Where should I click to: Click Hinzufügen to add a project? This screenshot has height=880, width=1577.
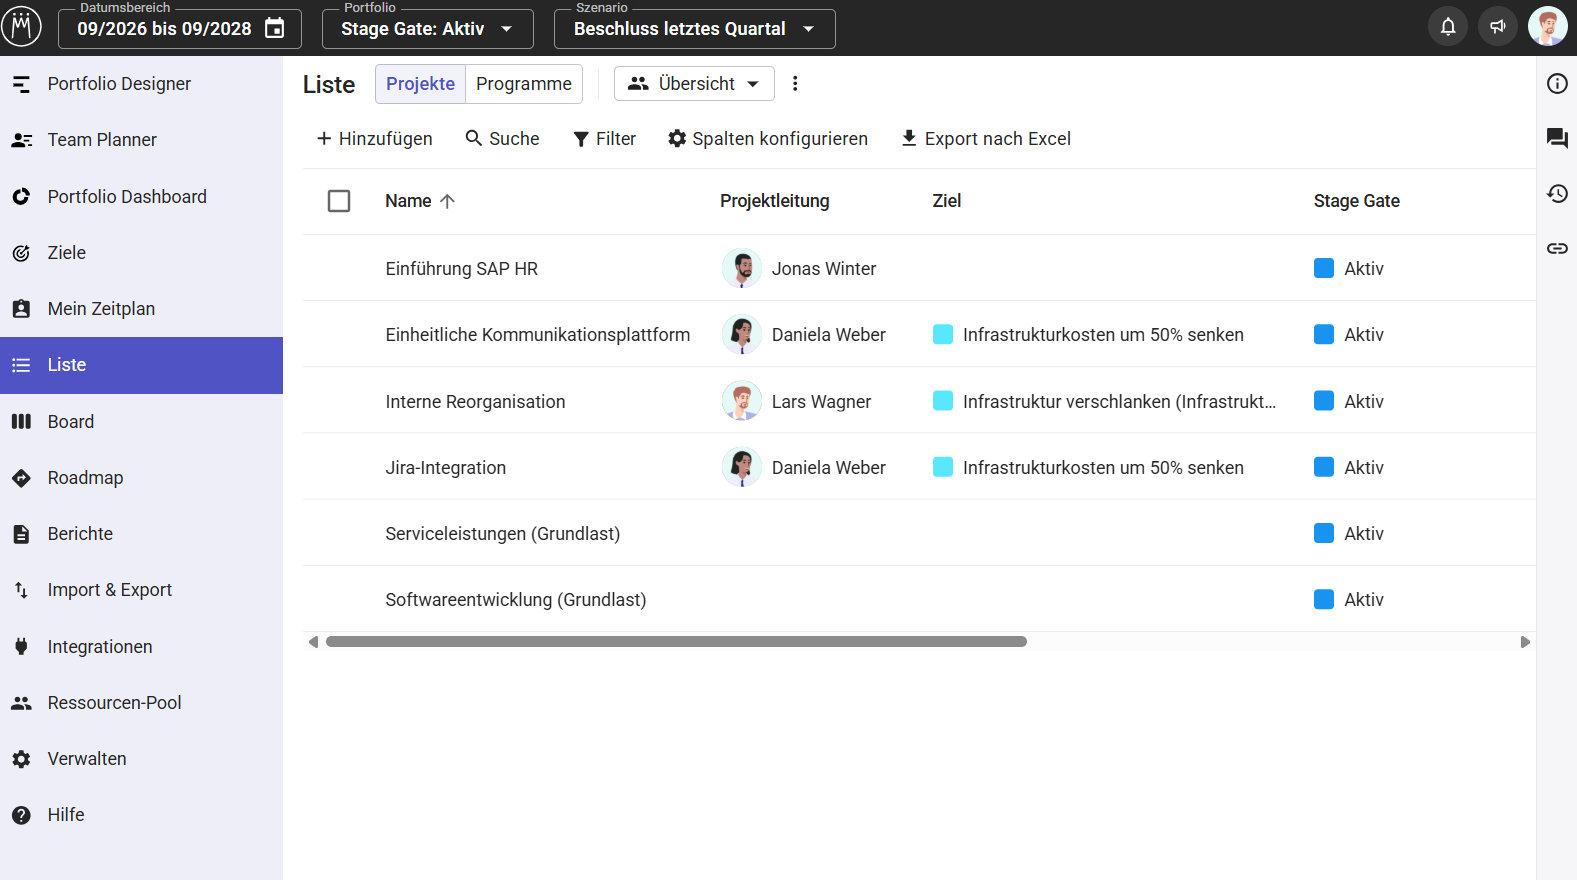[374, 139]
